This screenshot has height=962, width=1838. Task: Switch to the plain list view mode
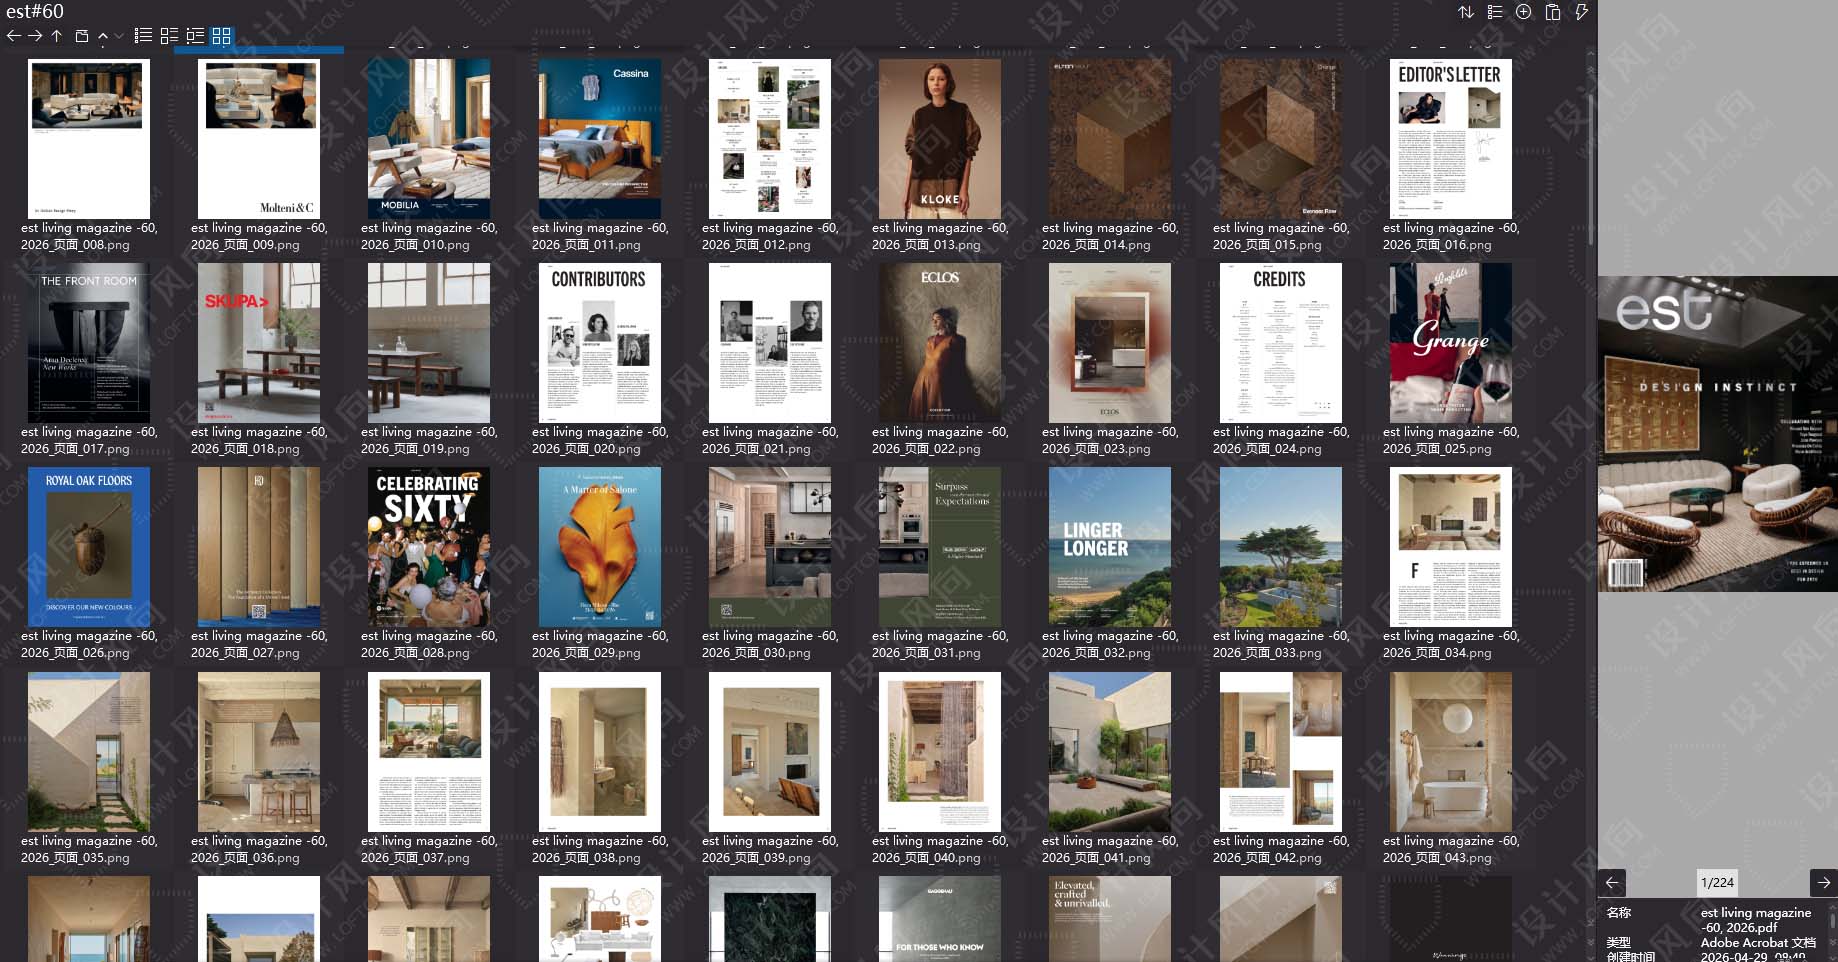[144, 36]
